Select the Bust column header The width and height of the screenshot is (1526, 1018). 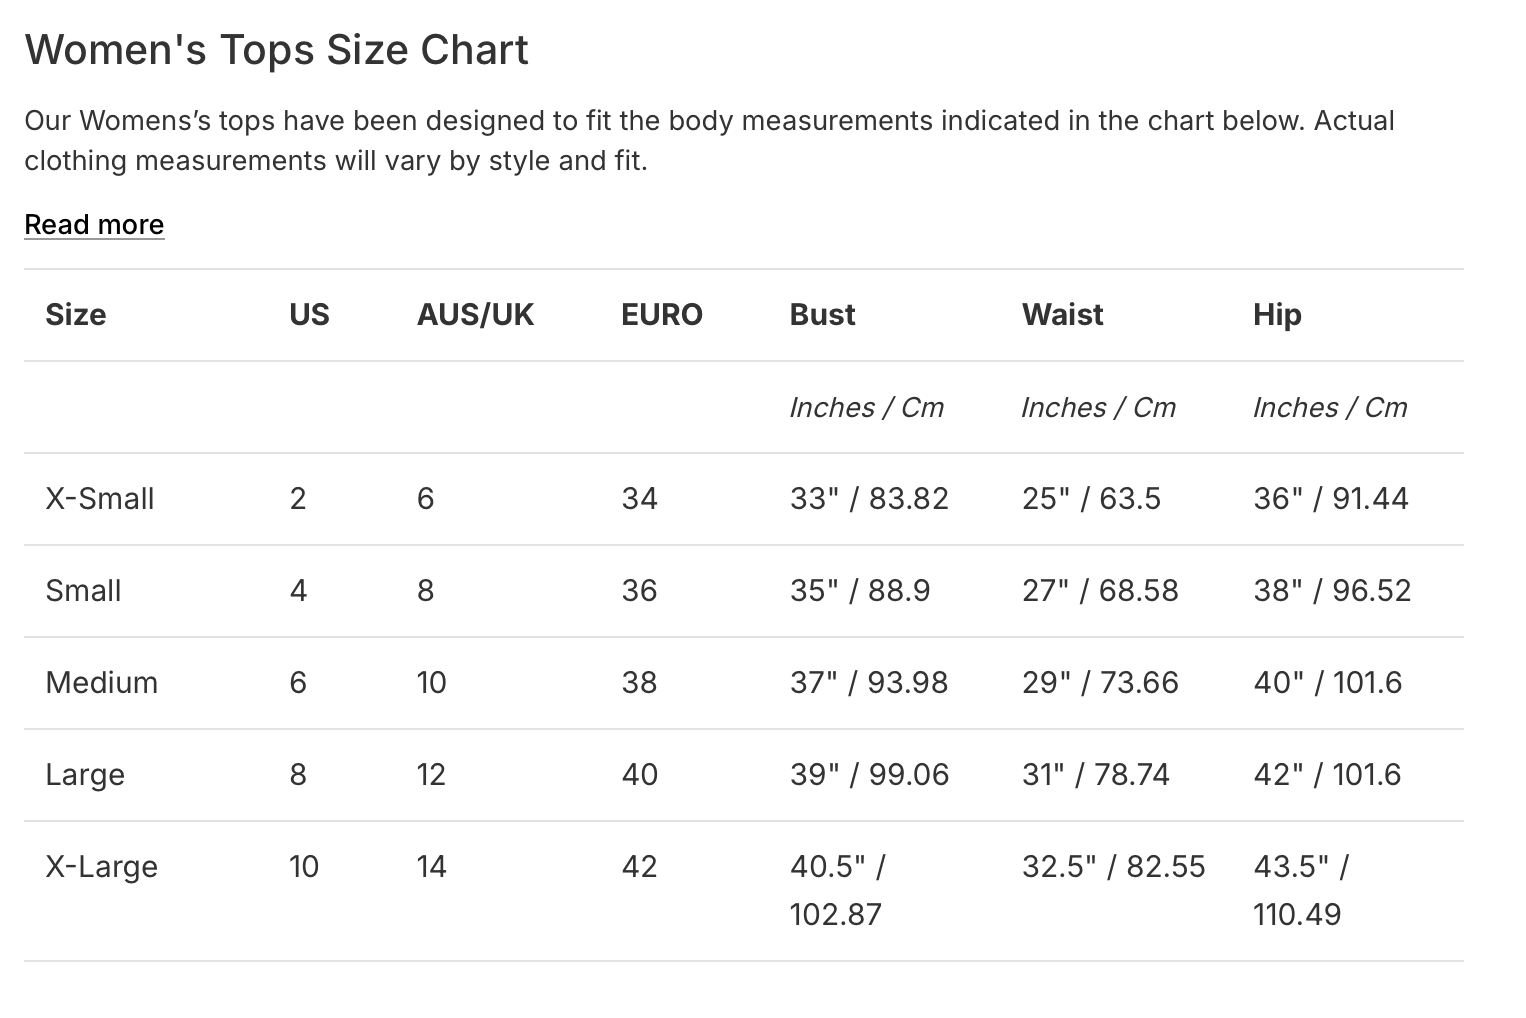[x=822, y=315]
